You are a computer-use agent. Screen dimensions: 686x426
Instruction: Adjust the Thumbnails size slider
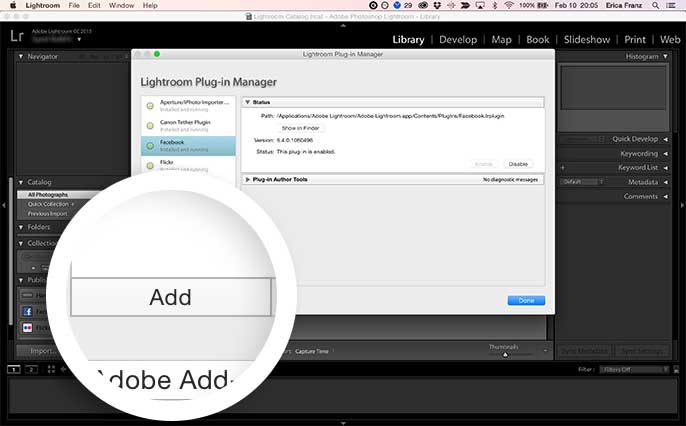tap(505, 355)
